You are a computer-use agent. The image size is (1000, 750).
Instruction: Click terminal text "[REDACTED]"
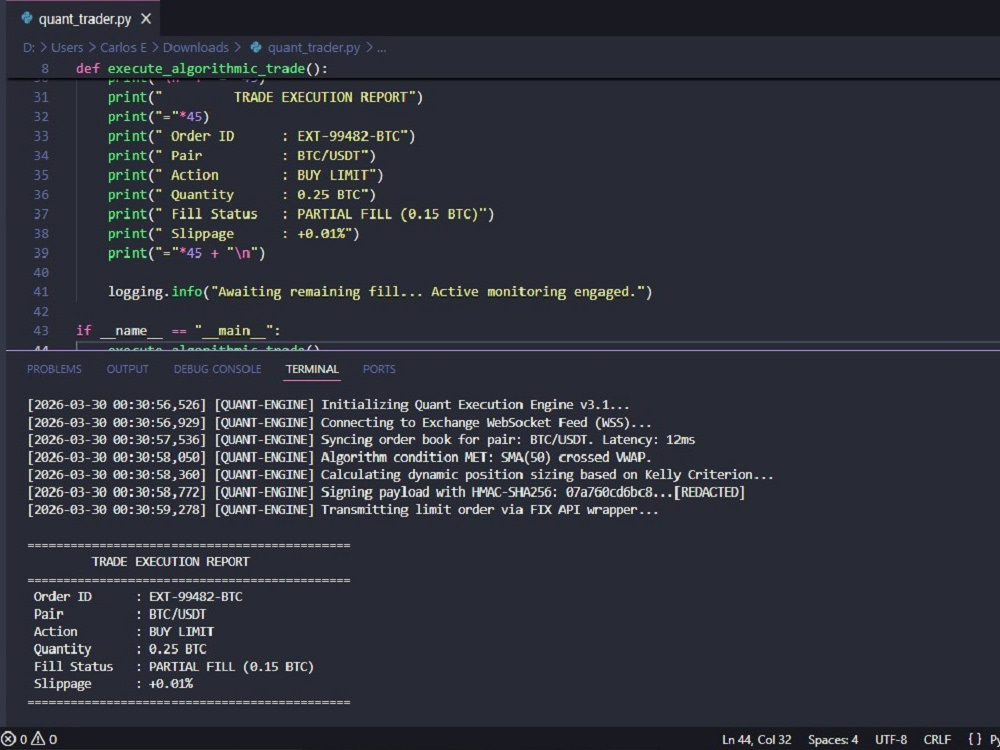709,492
